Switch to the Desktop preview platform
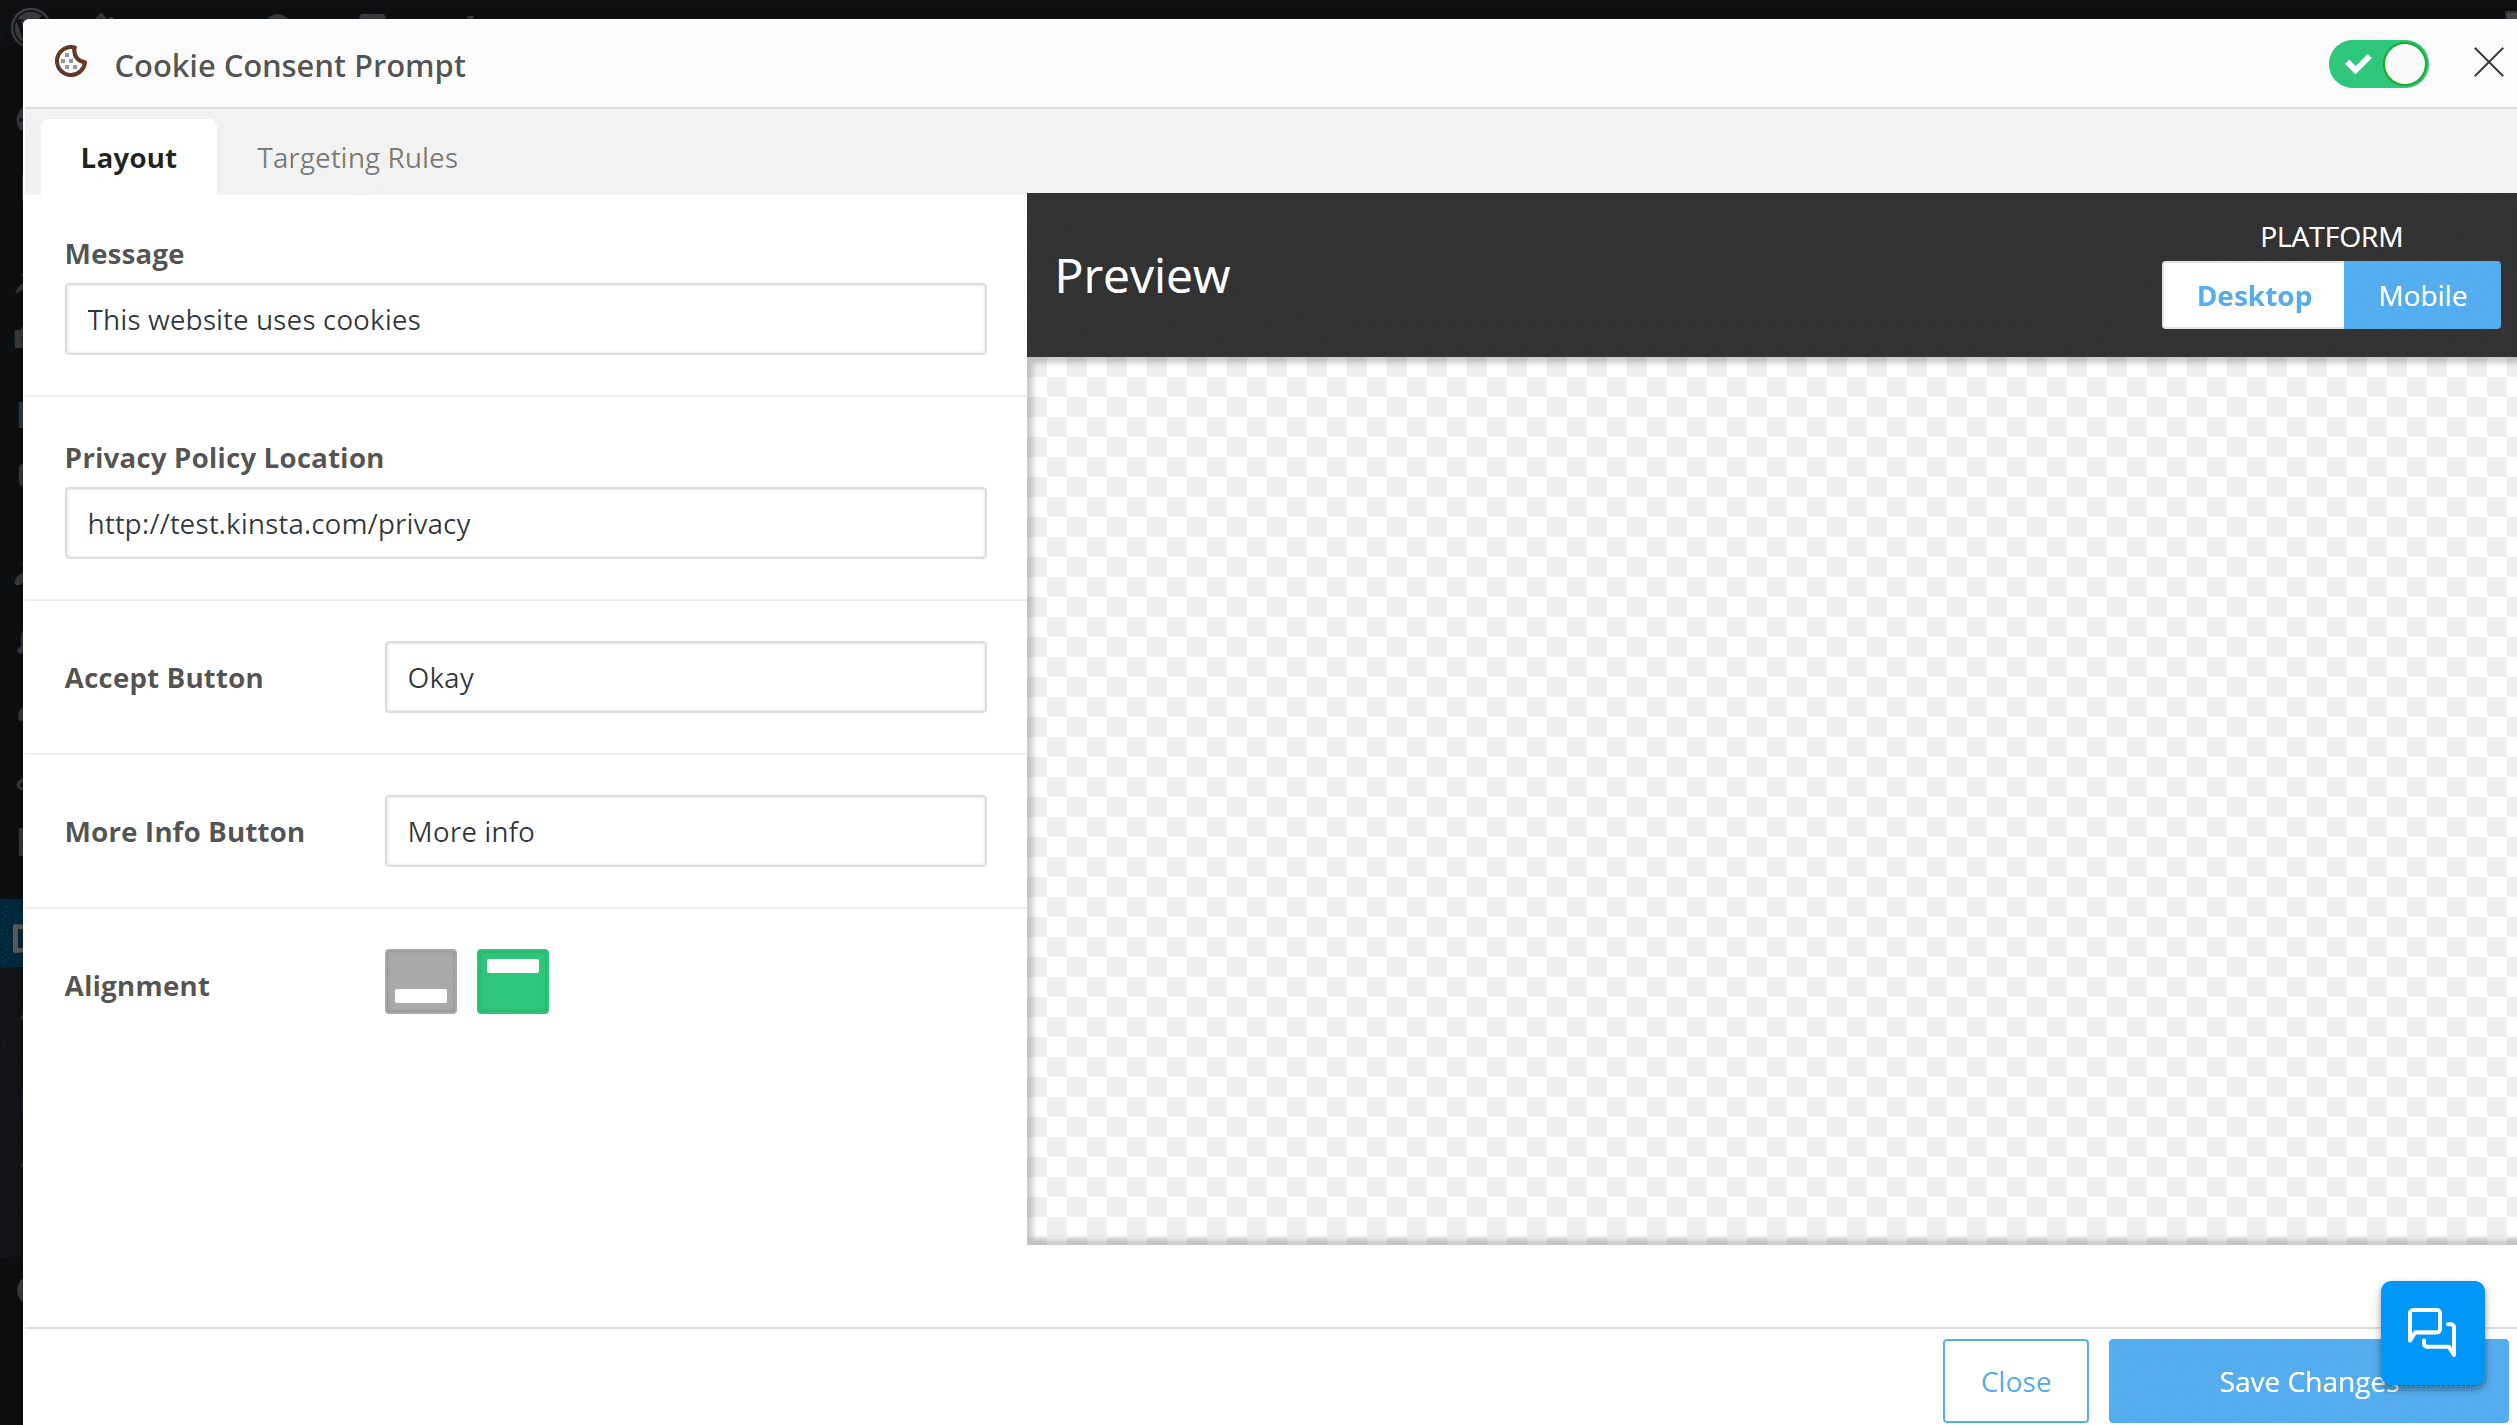This screenshot has width=2517, height=1425. [2254, 296]
